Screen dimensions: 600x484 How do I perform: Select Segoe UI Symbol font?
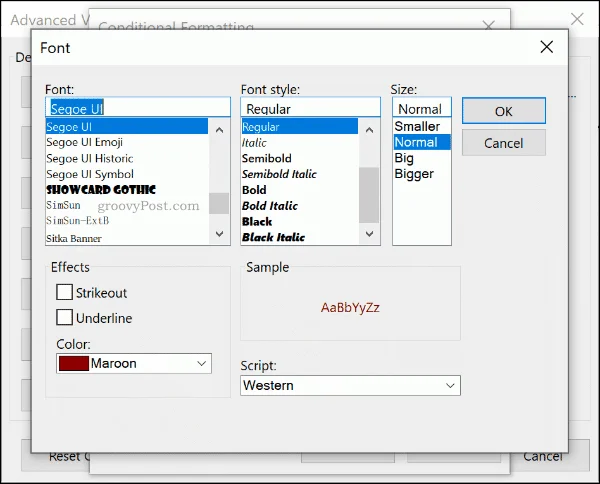coord(127,174)
